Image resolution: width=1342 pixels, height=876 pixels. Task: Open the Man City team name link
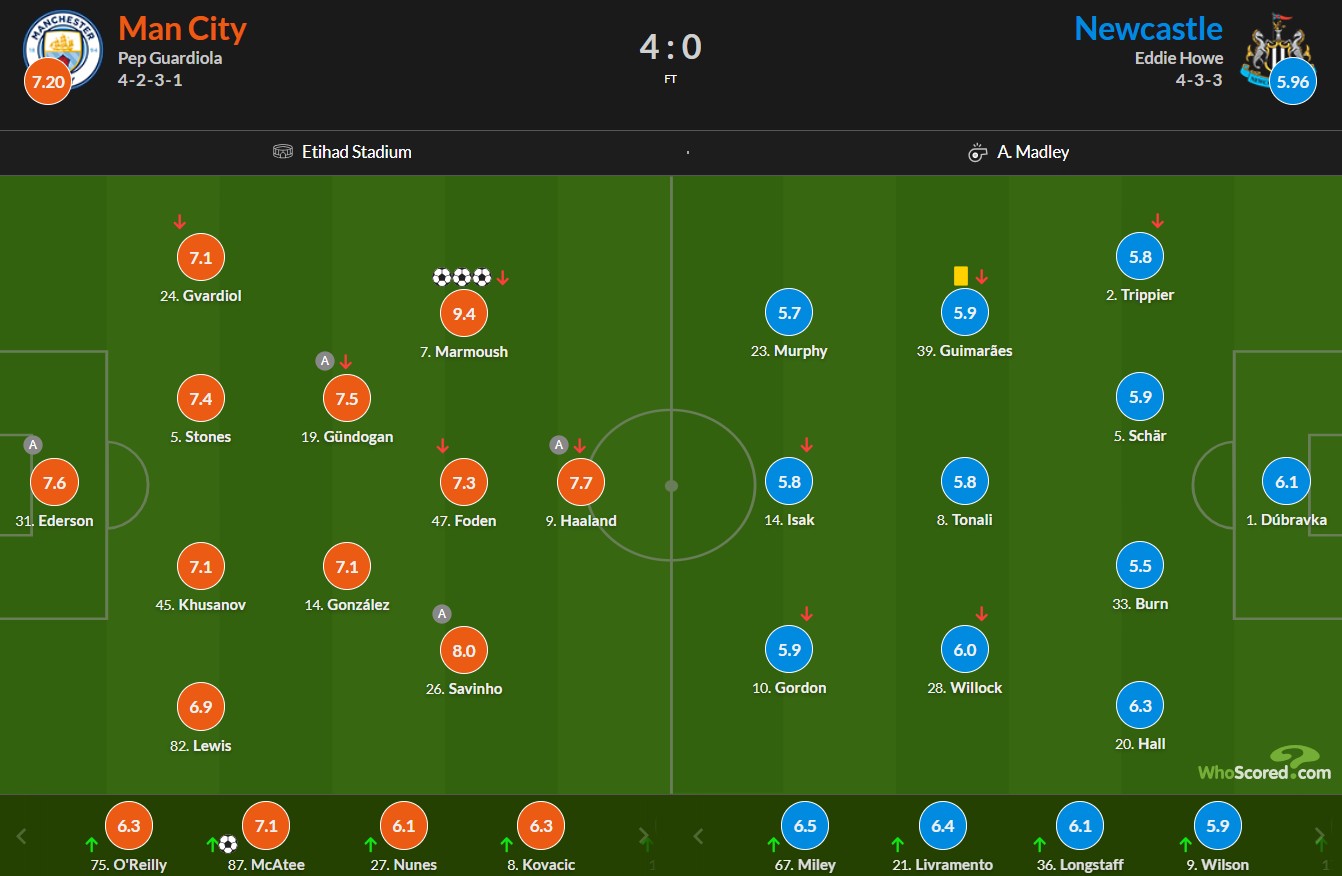point(182,28)
